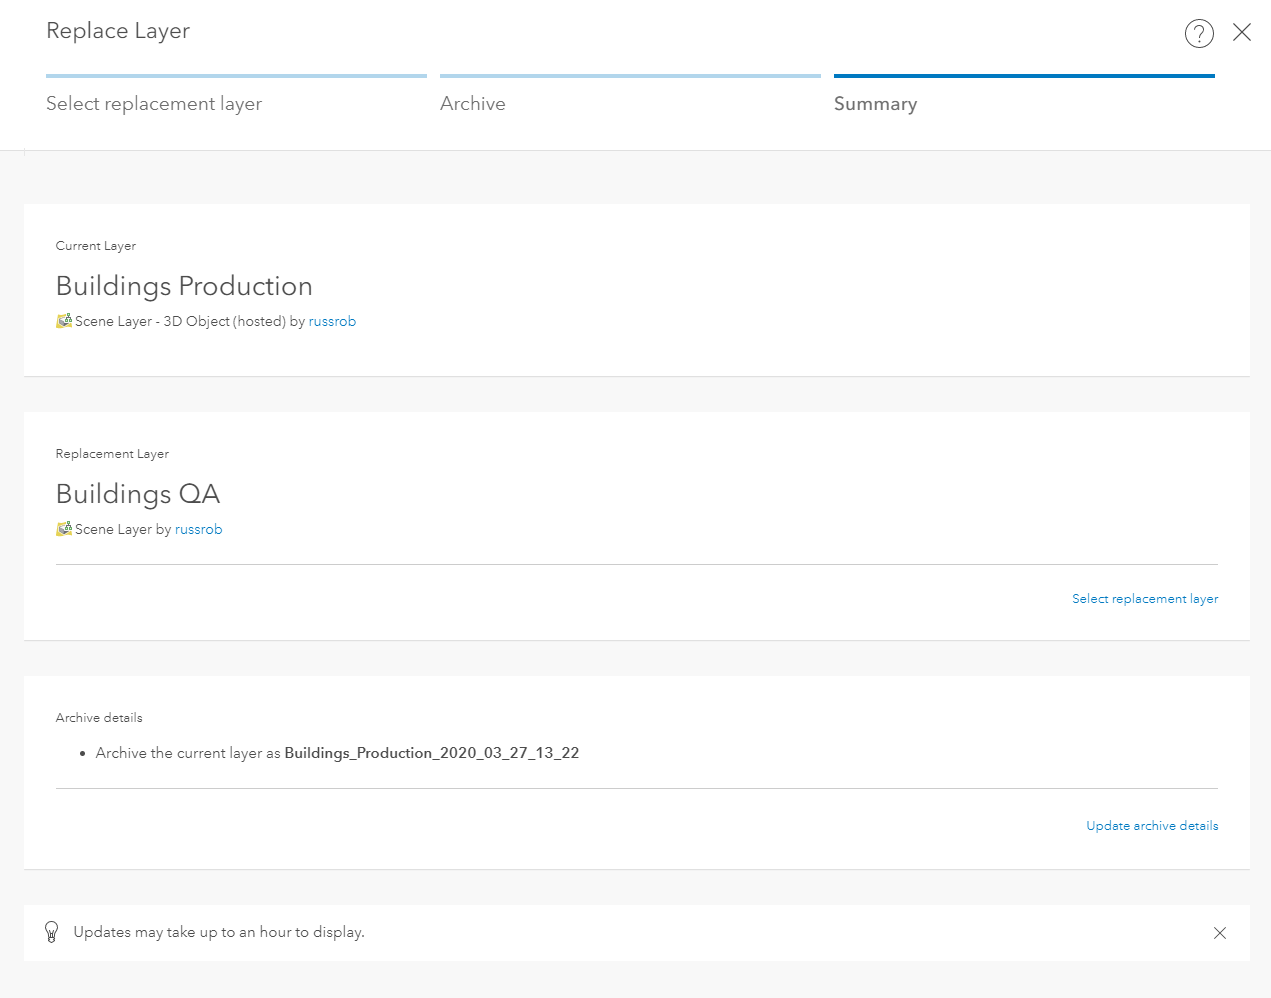Click Select replacement layer link in card
Screen dimensions: 1271x998
point(1145,599)
